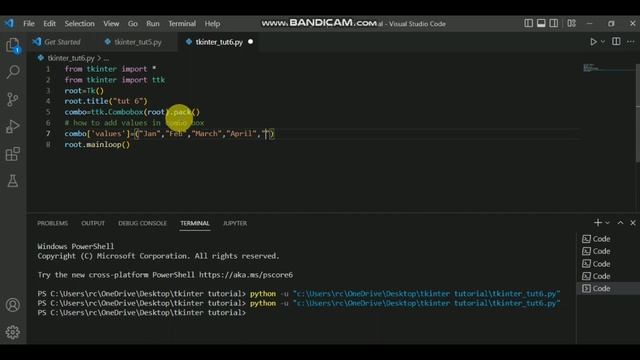640x360 pixels.
Task: Select the tkinter_tut6.py tab
Action: (x=219, y=42)
